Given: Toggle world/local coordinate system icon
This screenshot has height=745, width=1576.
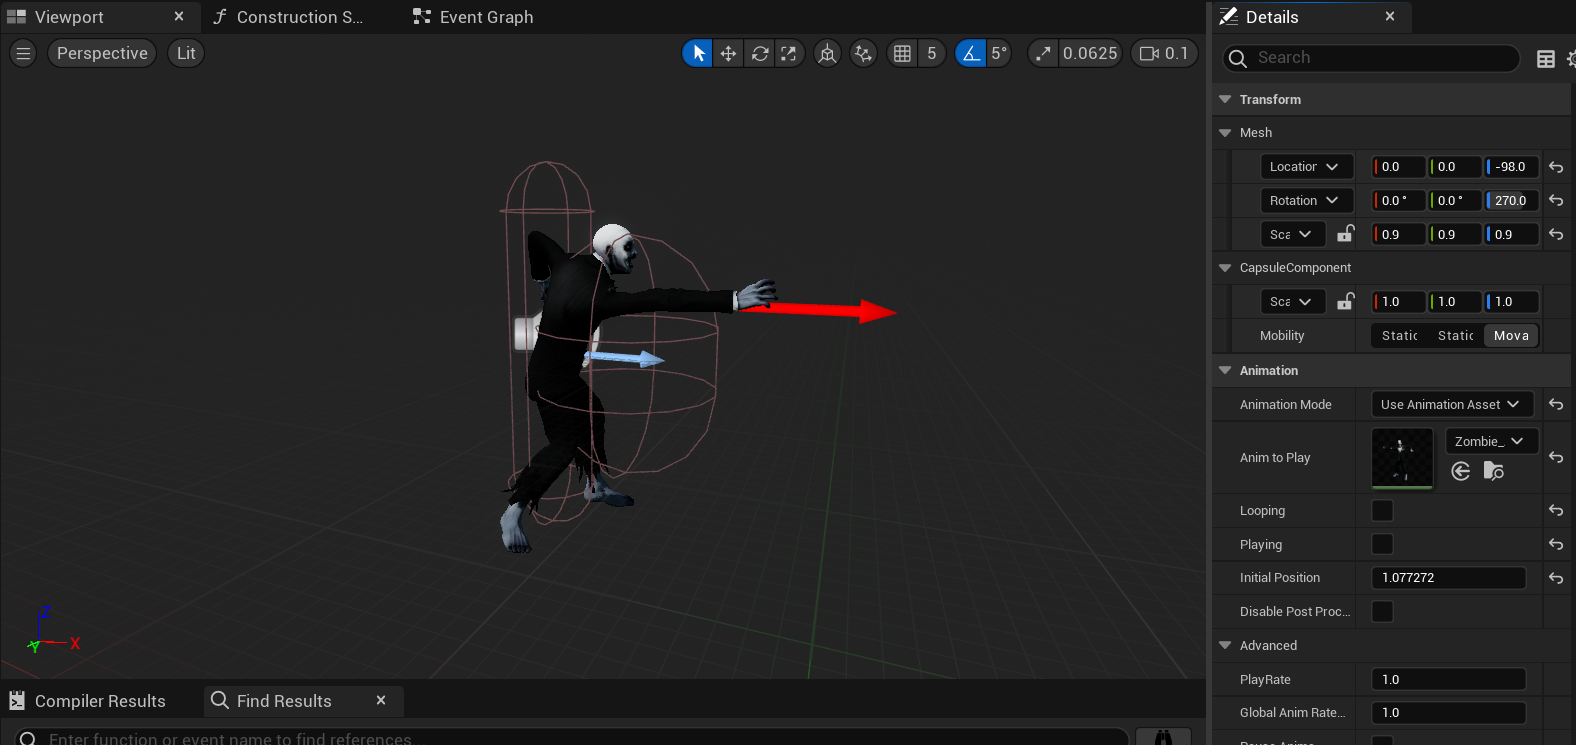Looking at the screenshot, I should [827, 54].
